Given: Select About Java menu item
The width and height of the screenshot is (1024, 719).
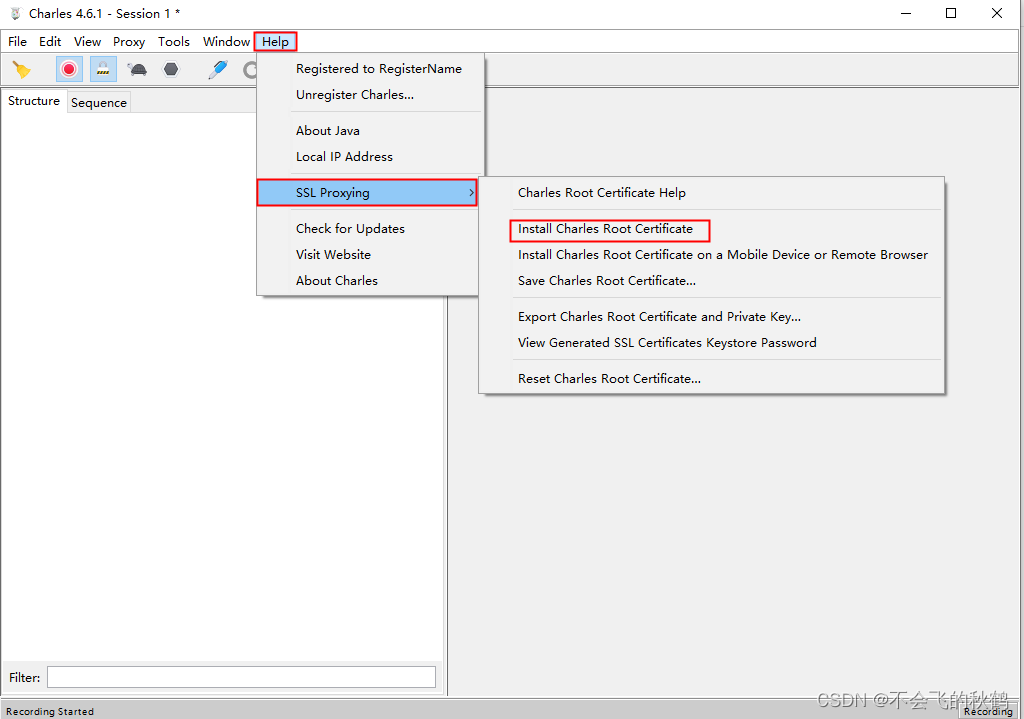Looking at the screenshot, I should pyautogui.click(x=370, y=131).
